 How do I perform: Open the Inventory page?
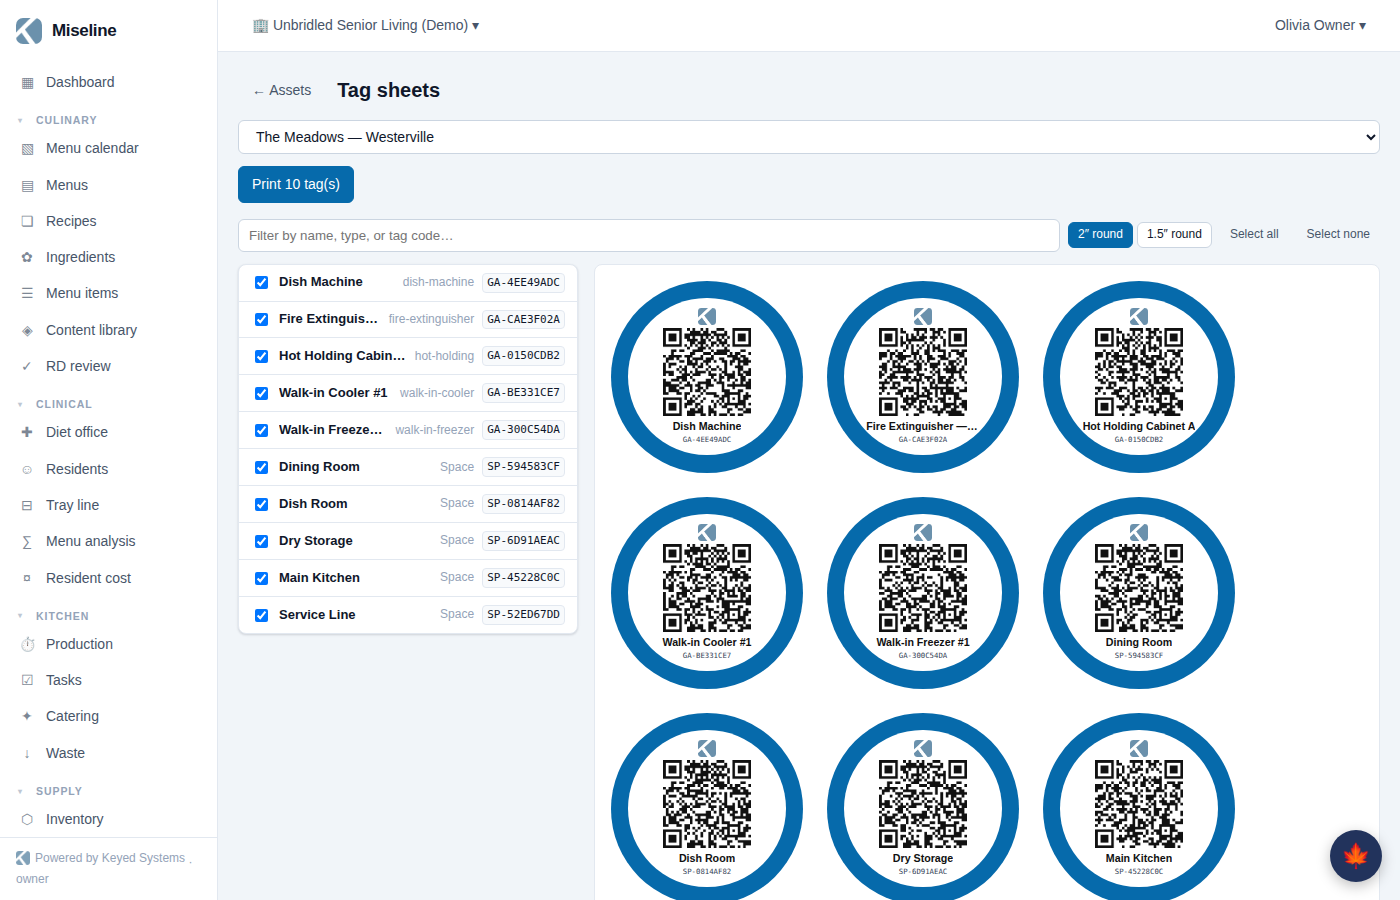[x=74, y=819]
